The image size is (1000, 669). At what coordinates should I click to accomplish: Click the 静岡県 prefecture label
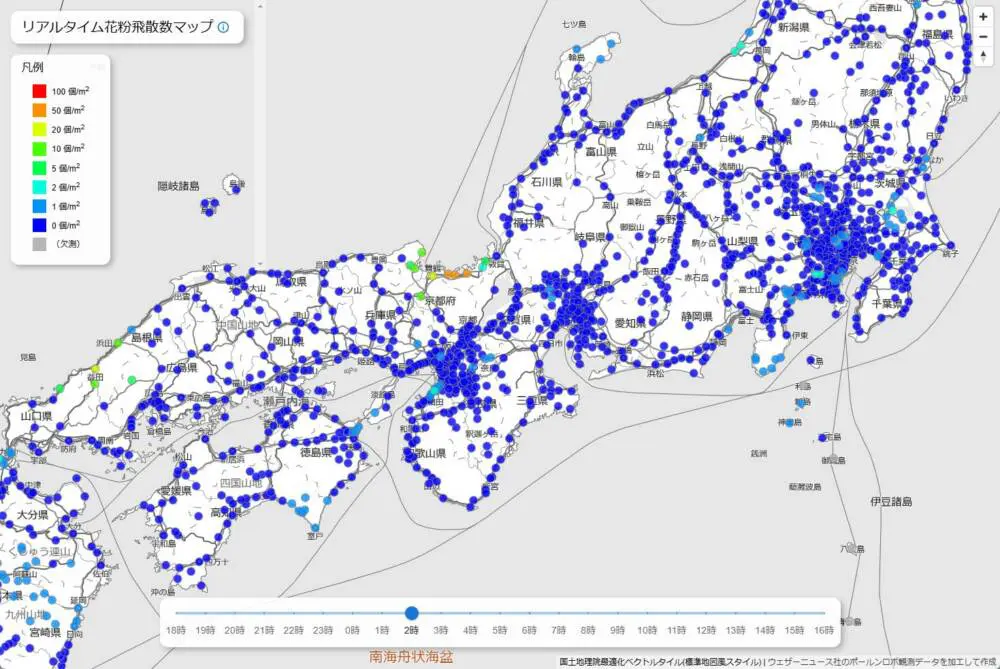(696, 316)
